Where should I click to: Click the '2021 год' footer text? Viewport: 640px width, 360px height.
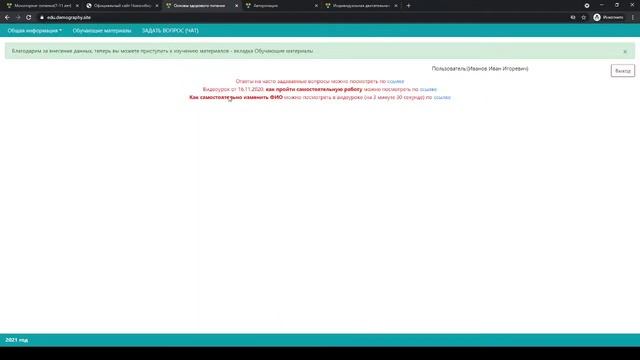pos(17,340)
